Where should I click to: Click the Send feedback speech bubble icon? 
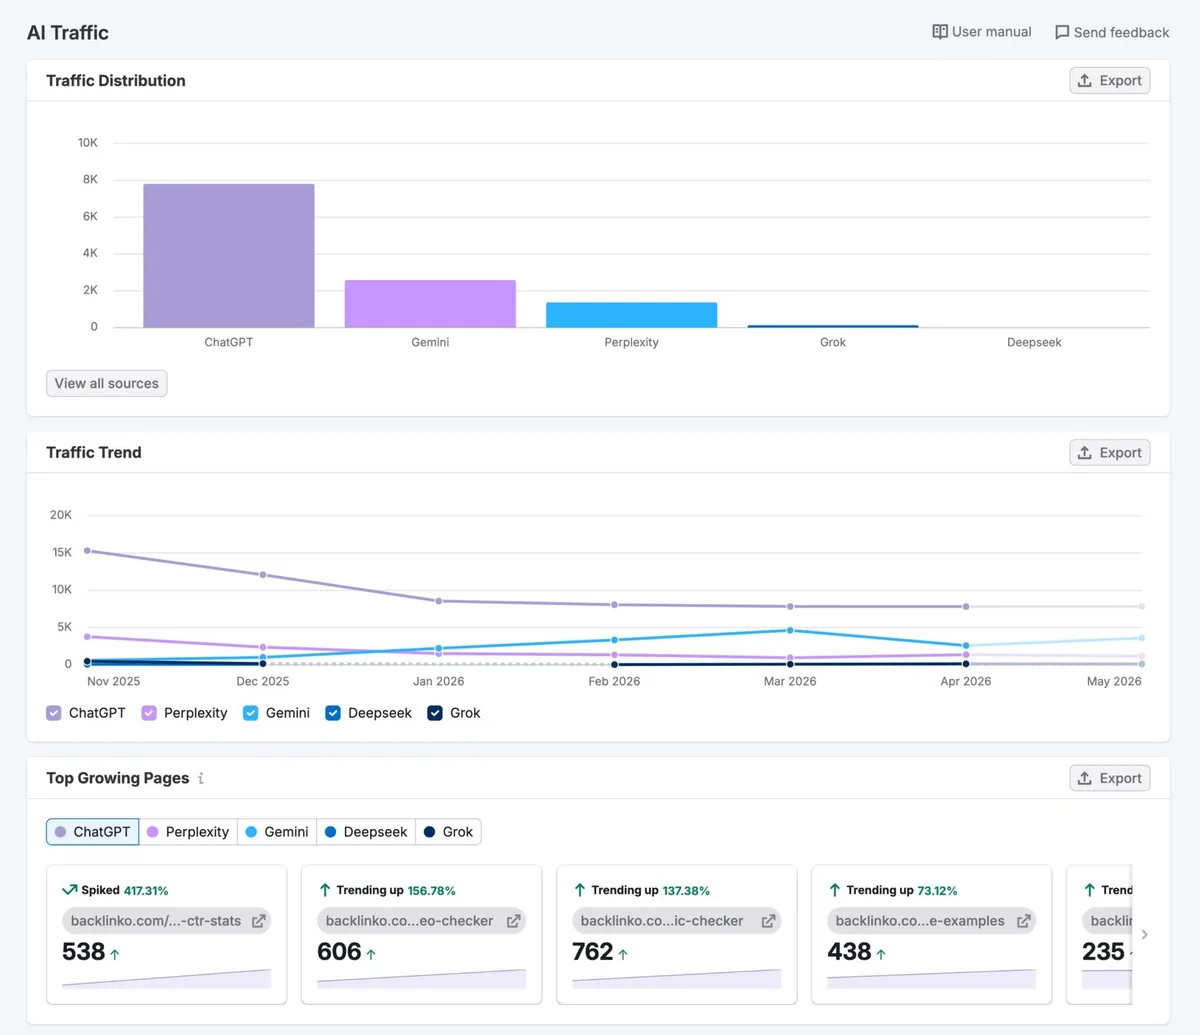coord(1062,32)
